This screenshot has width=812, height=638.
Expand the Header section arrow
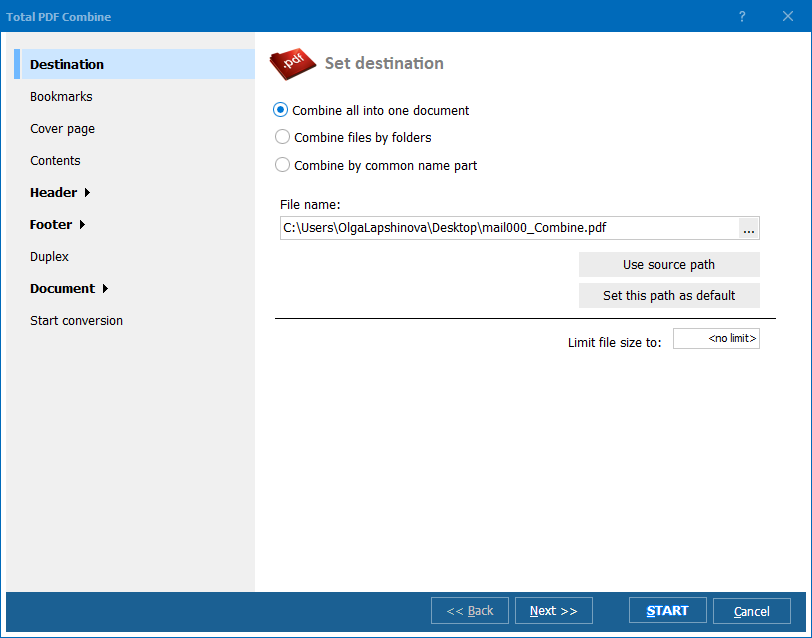pyautogui.click(x=88, y=193)
